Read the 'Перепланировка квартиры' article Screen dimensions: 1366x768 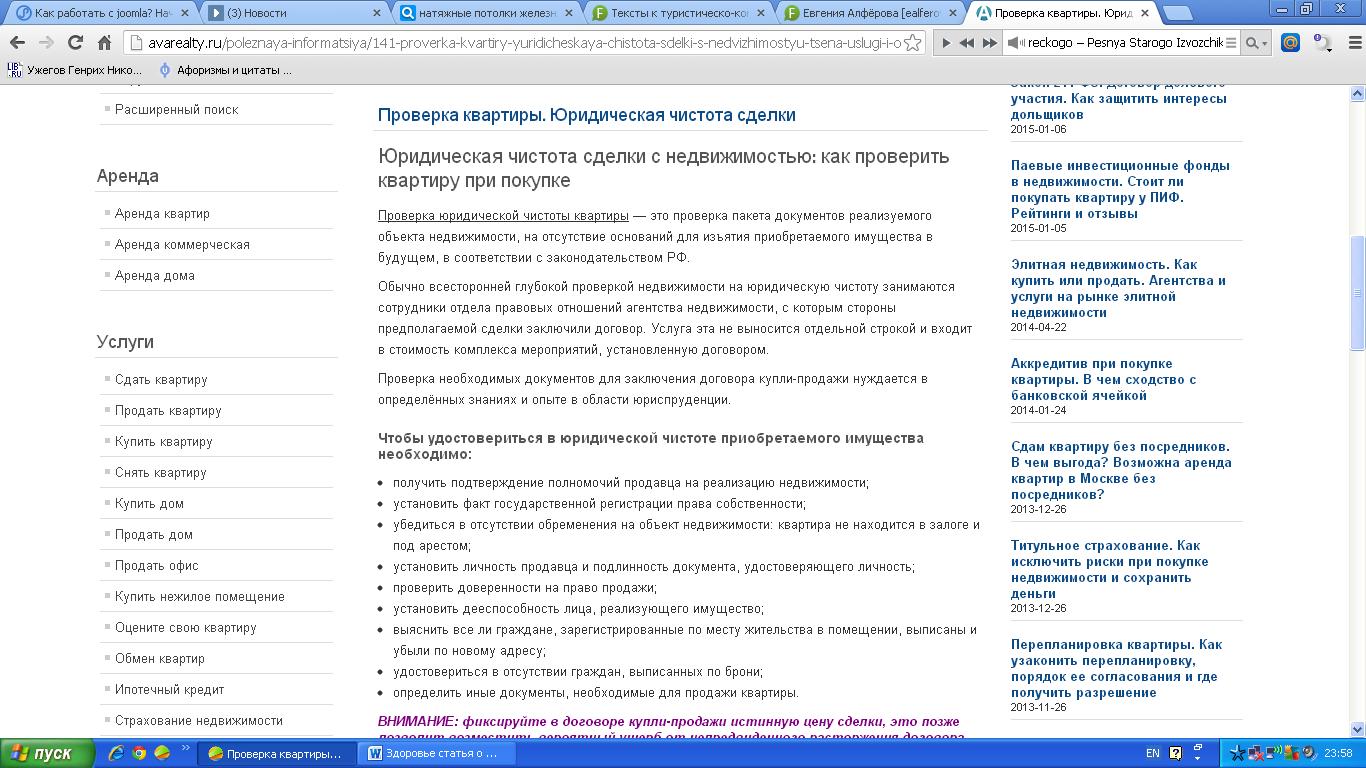click(x=1116, y=668)
